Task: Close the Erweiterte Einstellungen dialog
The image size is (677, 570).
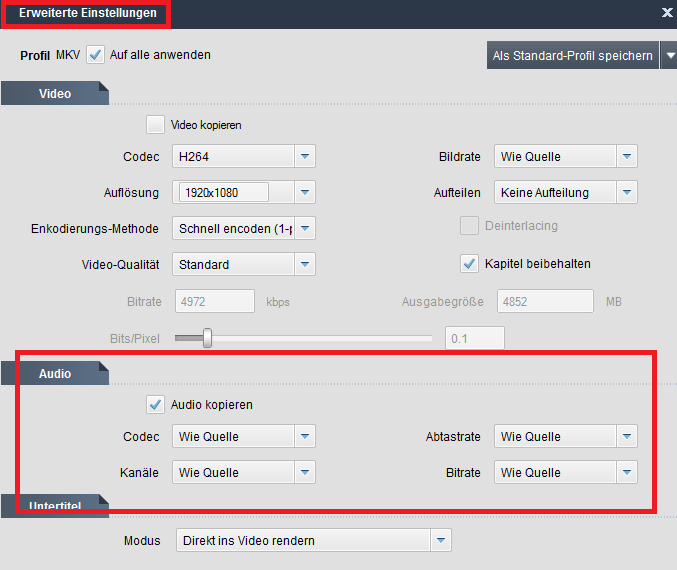Action: pos(667,13)
